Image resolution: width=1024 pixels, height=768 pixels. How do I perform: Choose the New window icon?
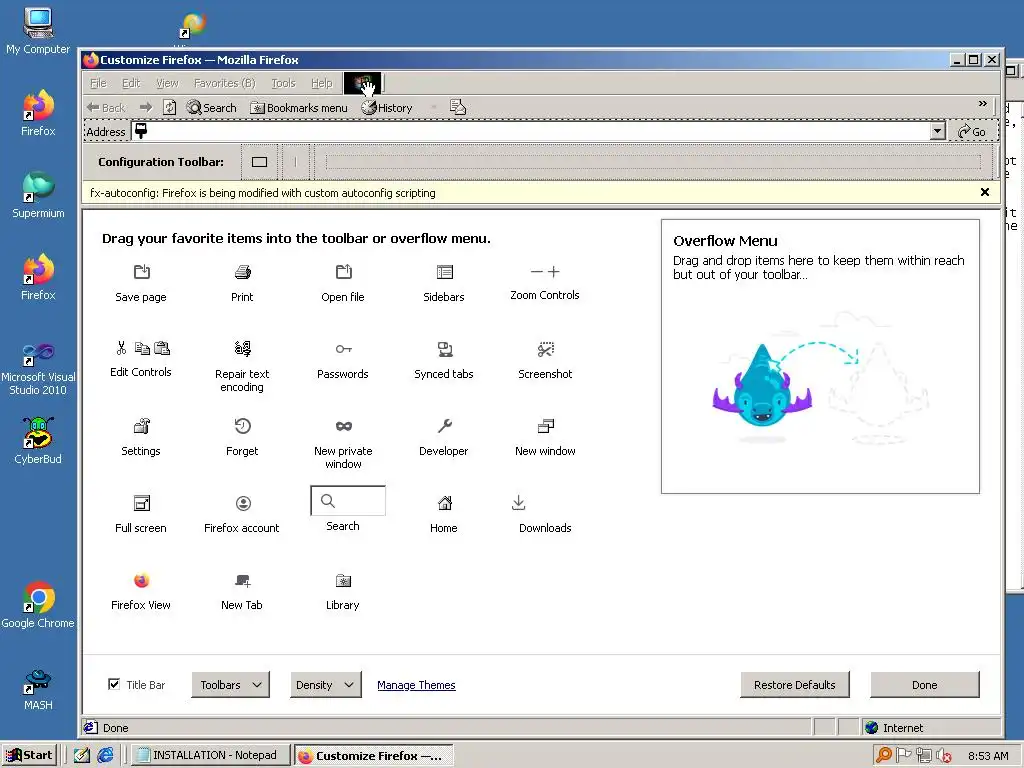click(x=545, y=426)
